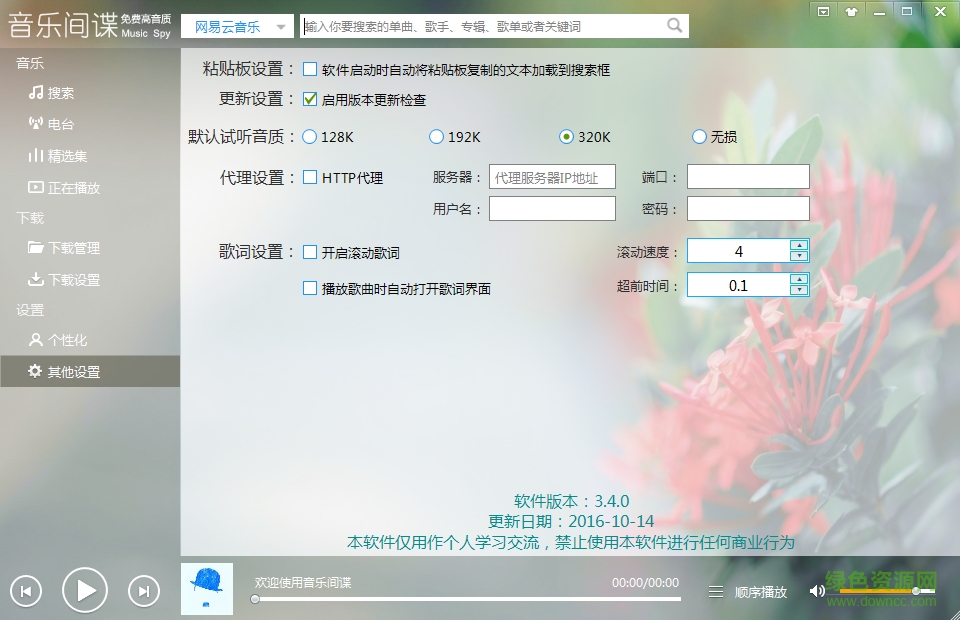Switch to 个性化 personalization settings
This screenshot has height=620, width=960.
(x=65, y=340)
